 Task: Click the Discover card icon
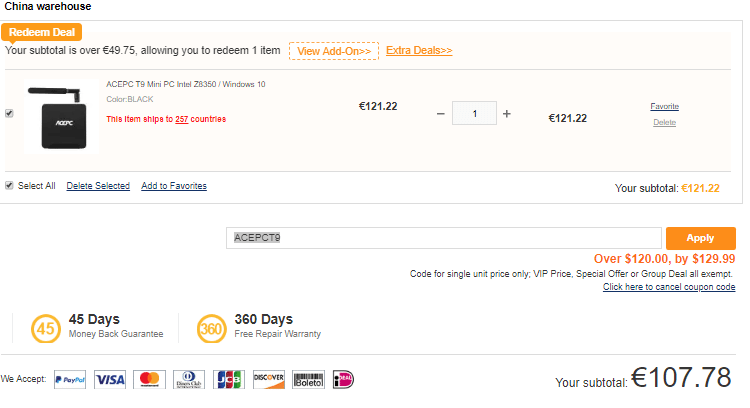[x=269, y=380]
